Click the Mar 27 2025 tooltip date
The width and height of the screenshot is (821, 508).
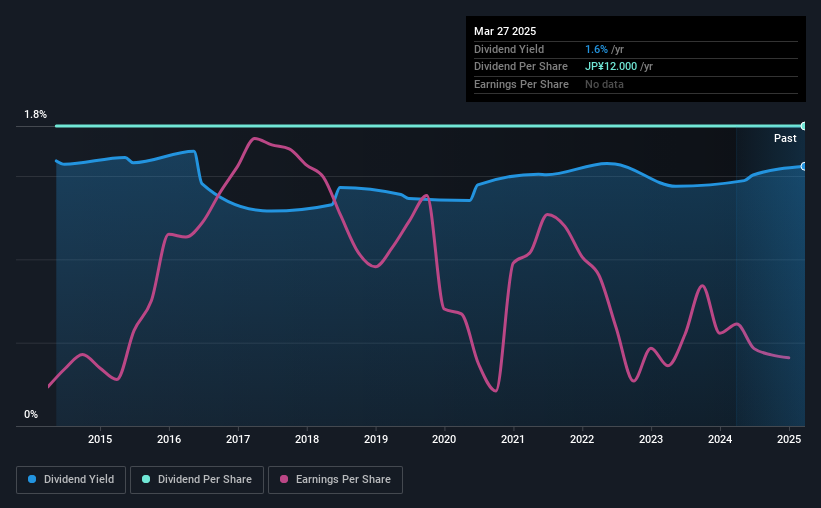tap(505, 31)
